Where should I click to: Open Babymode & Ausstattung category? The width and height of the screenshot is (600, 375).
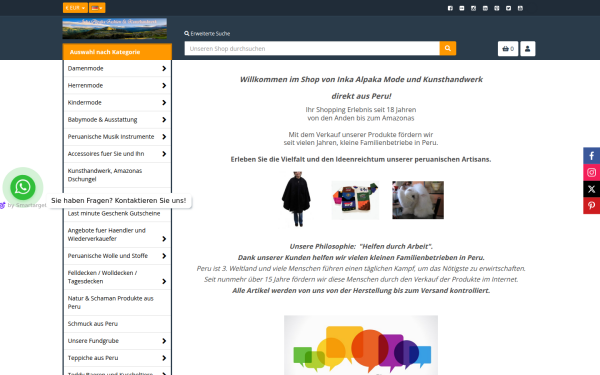(102, 120)
